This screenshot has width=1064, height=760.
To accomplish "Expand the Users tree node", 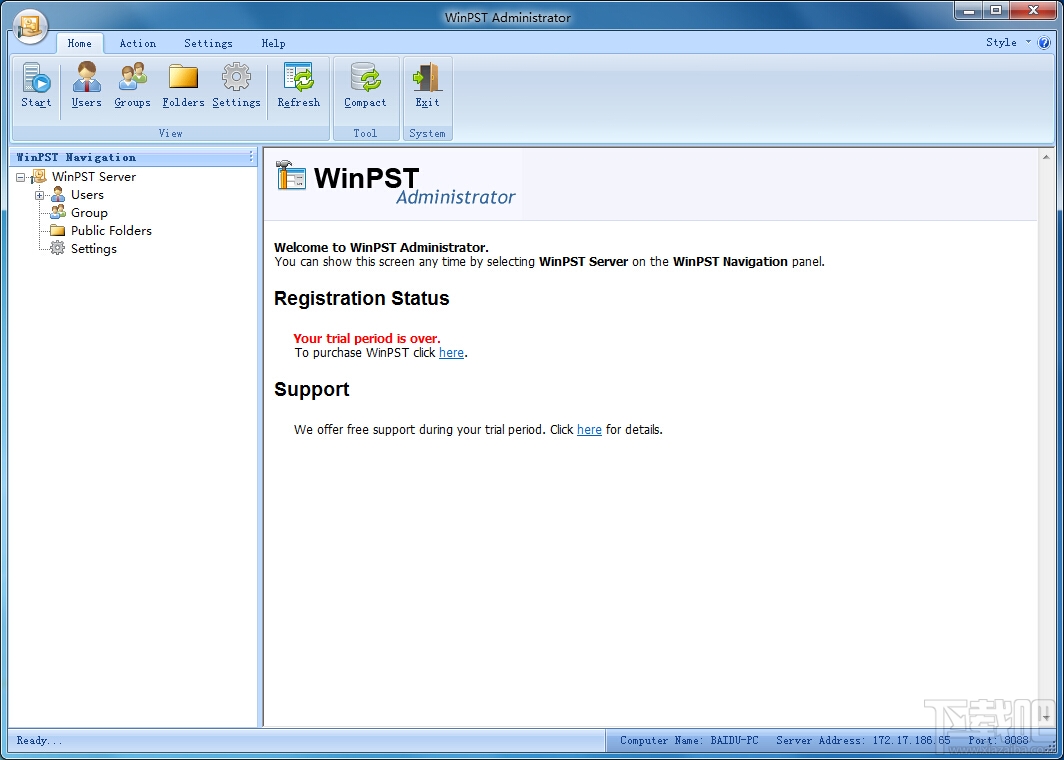I will pos(39,195).
